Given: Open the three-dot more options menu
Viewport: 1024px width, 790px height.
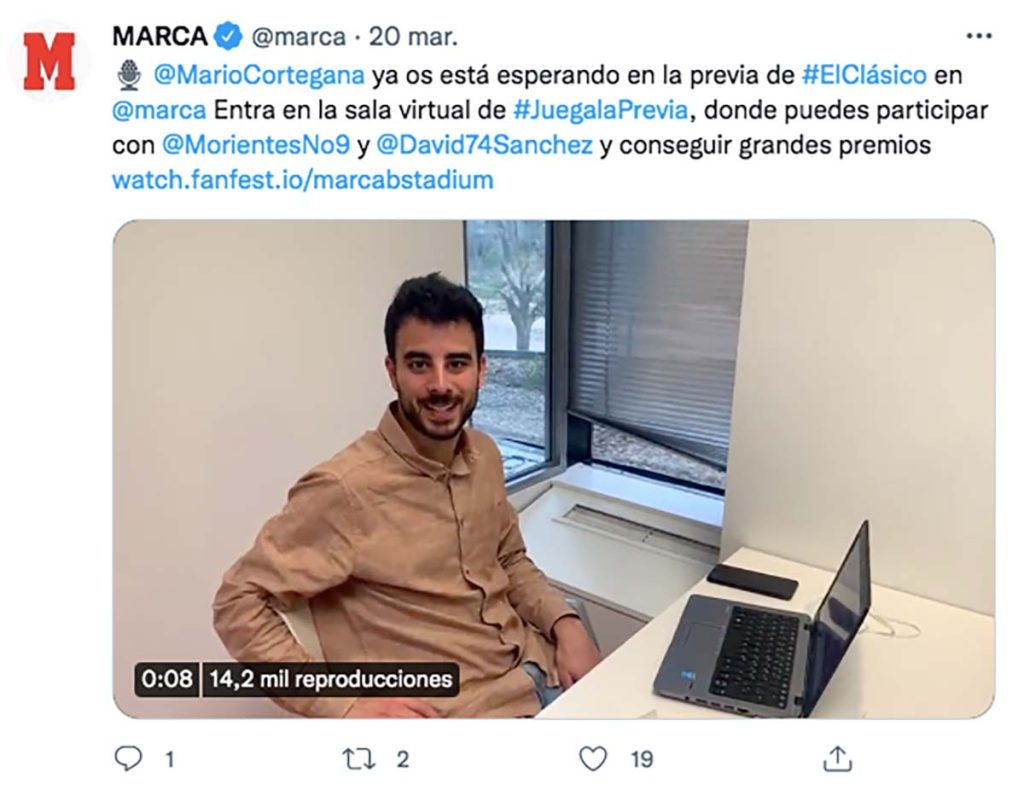Looking at the screenshot, I should [978, 36].
